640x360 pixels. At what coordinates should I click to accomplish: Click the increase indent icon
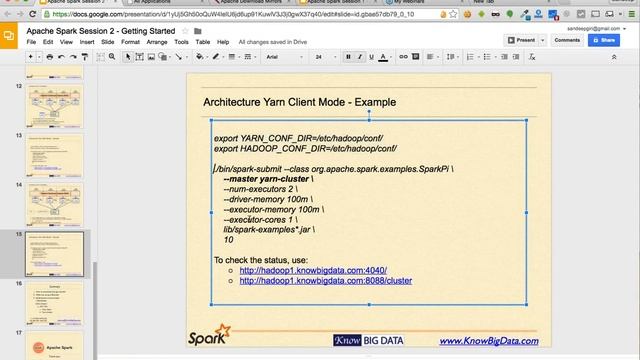point(516,57)
